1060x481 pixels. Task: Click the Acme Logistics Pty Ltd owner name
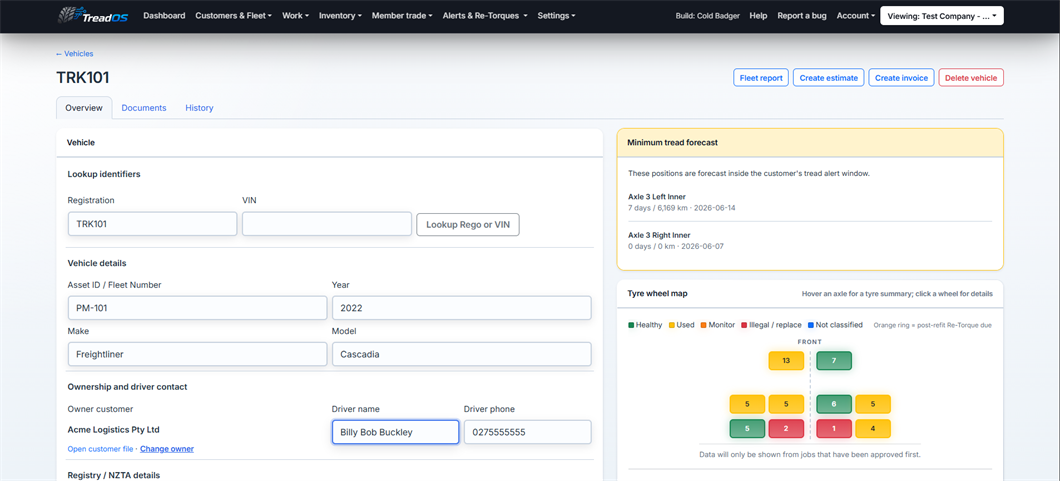click(114, 430)
